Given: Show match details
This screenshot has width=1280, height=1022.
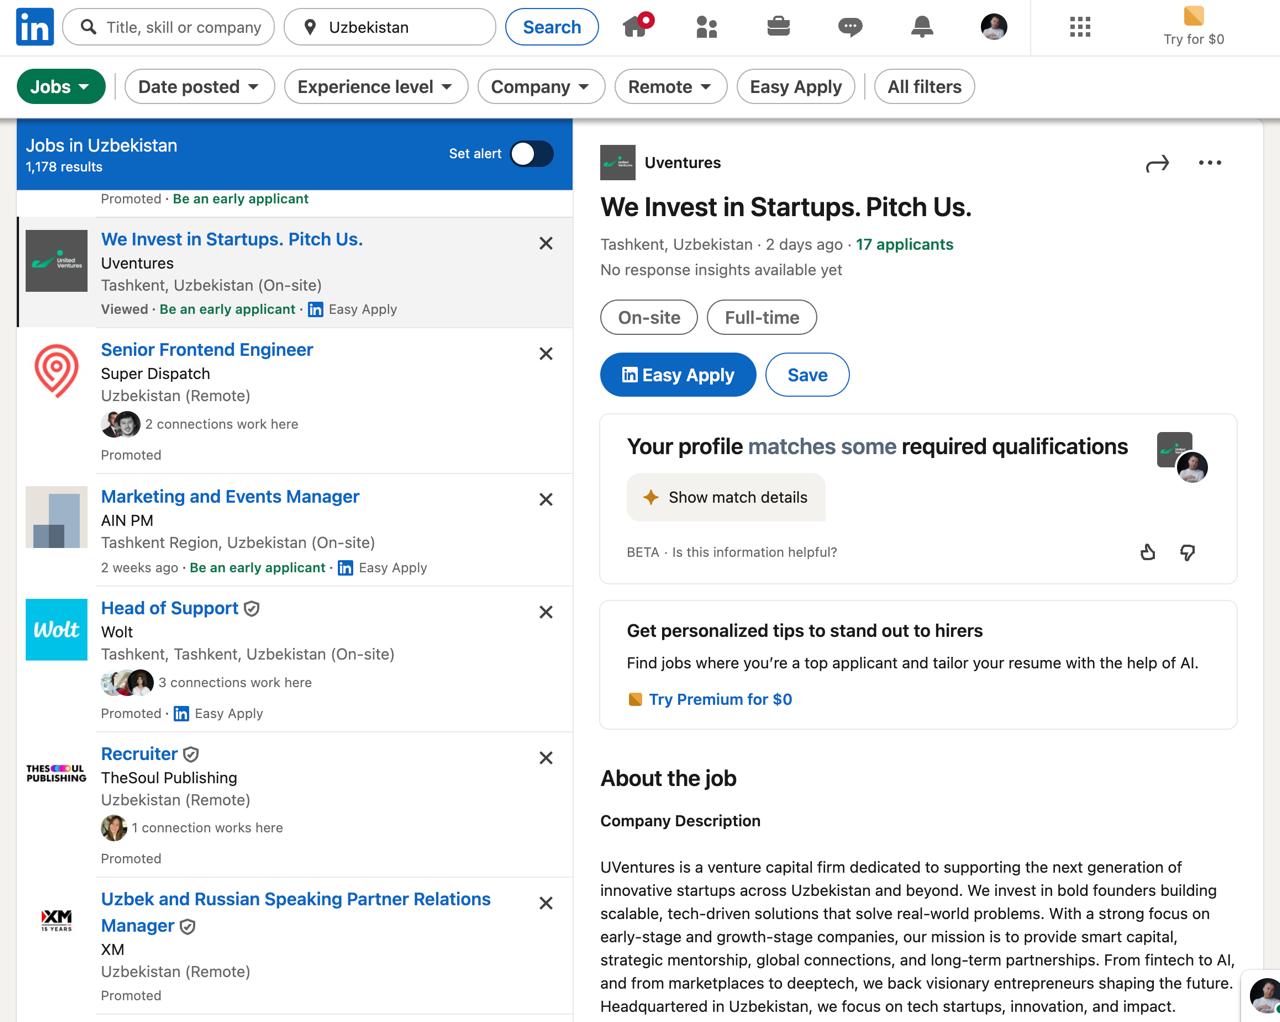Looking at the screenshot, I should 726,497.
